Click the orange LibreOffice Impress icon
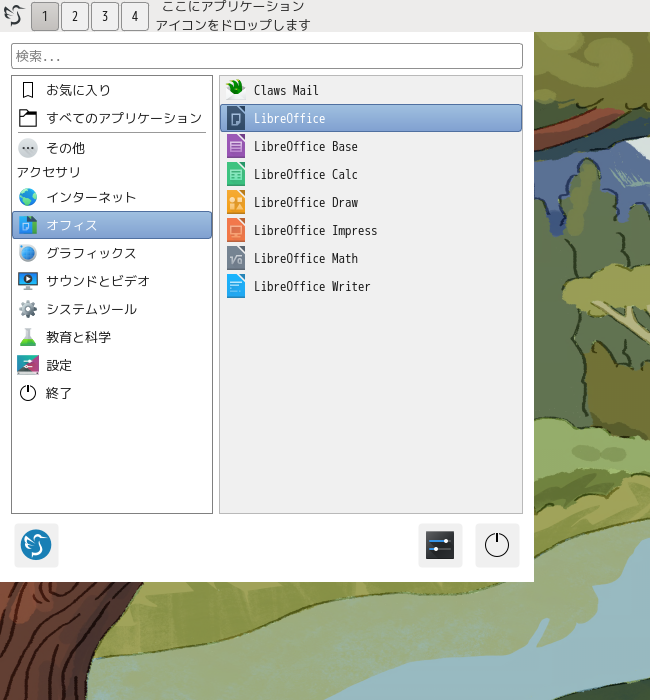650x700 pixels. (236, 230)
